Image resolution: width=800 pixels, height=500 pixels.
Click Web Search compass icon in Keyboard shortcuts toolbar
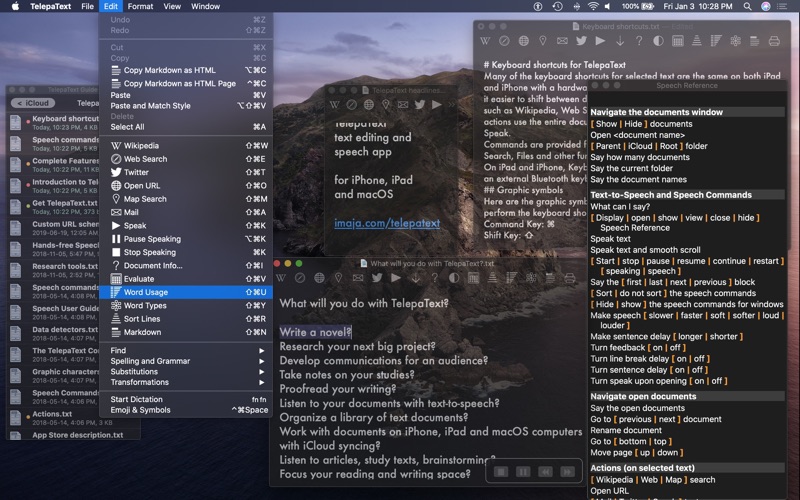coord(504,41)
